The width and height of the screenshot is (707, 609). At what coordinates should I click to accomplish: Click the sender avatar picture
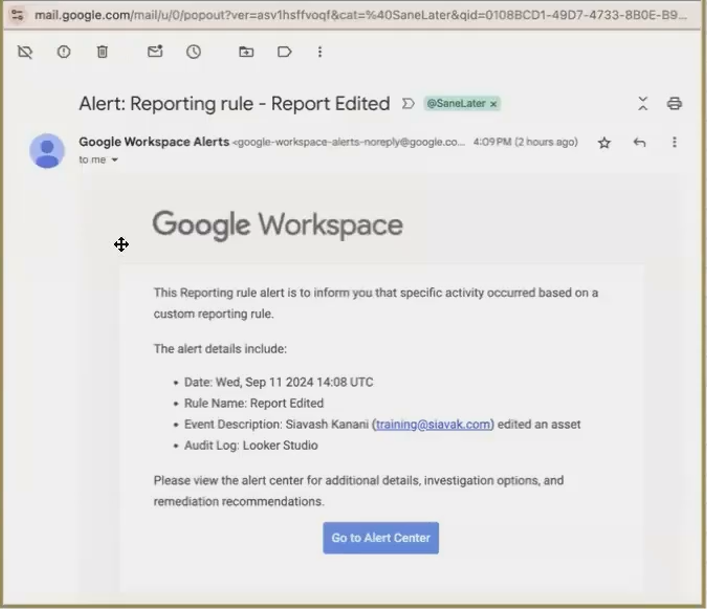pyautogui.click(x=47, y=151)
